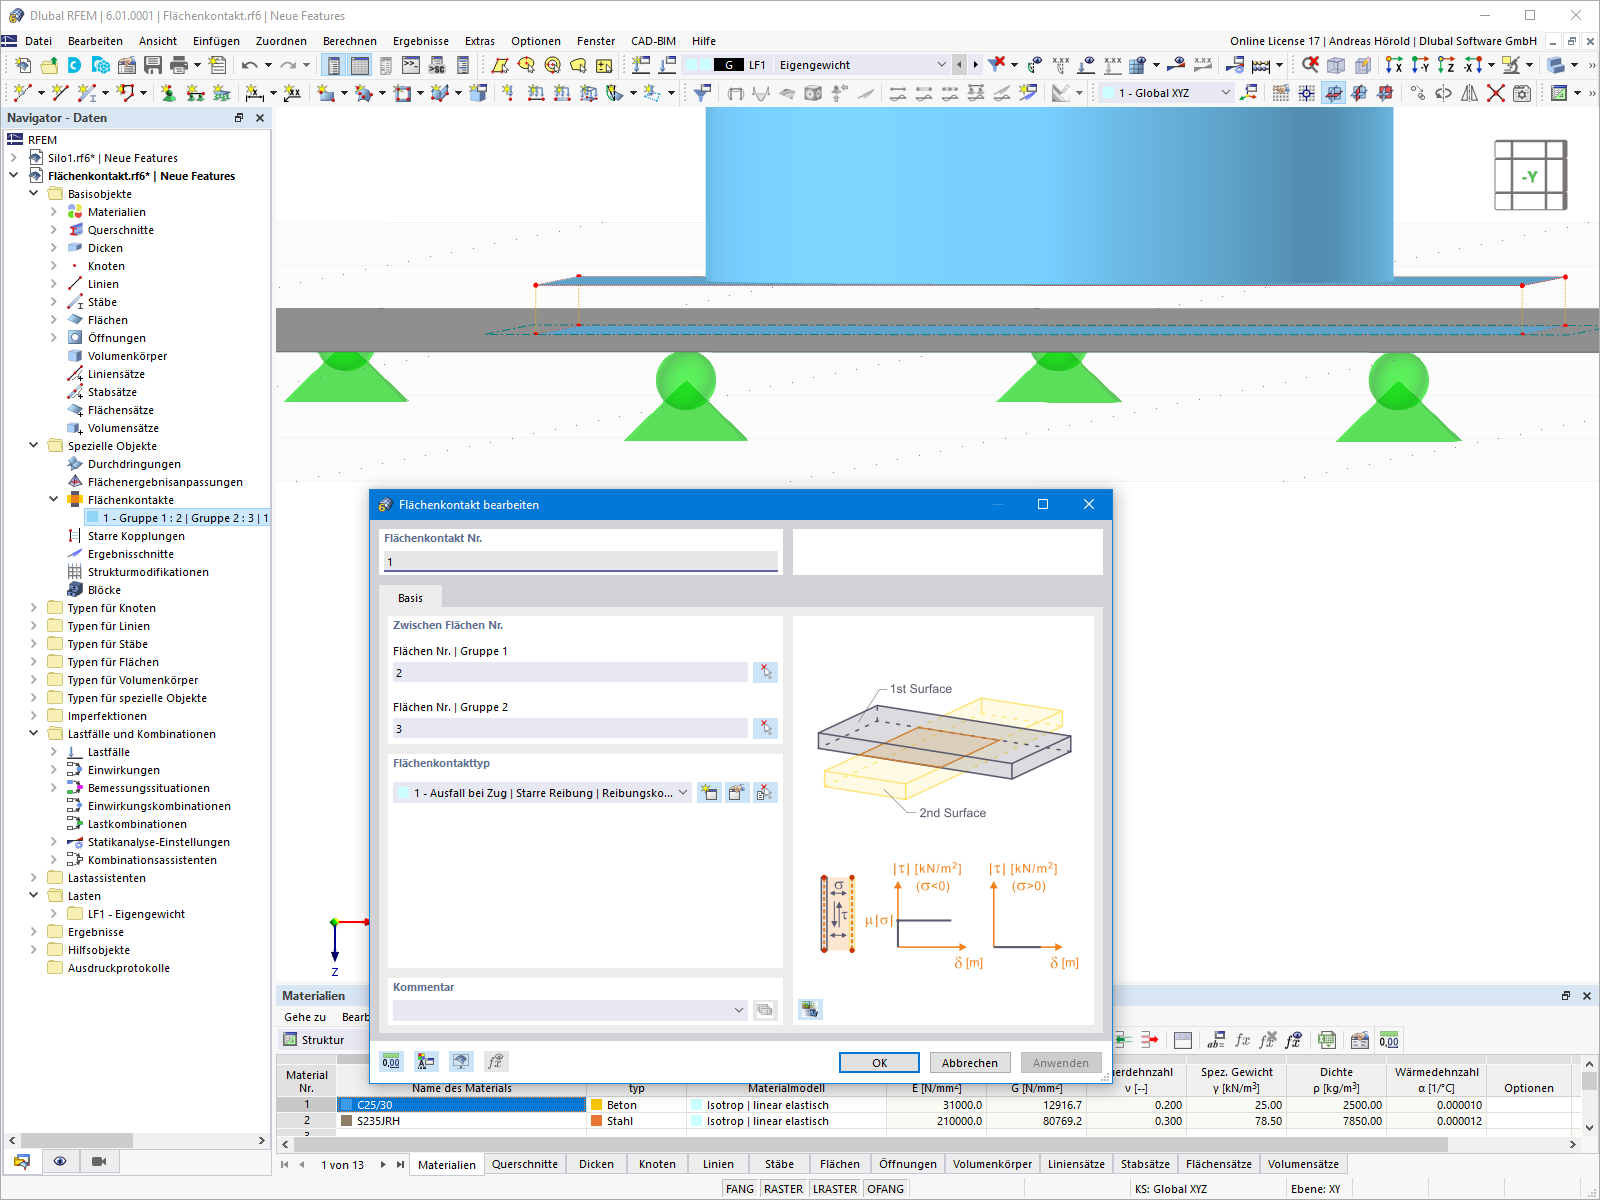Click the red X delete icon in second toolbar

[x=1496, y=93]
